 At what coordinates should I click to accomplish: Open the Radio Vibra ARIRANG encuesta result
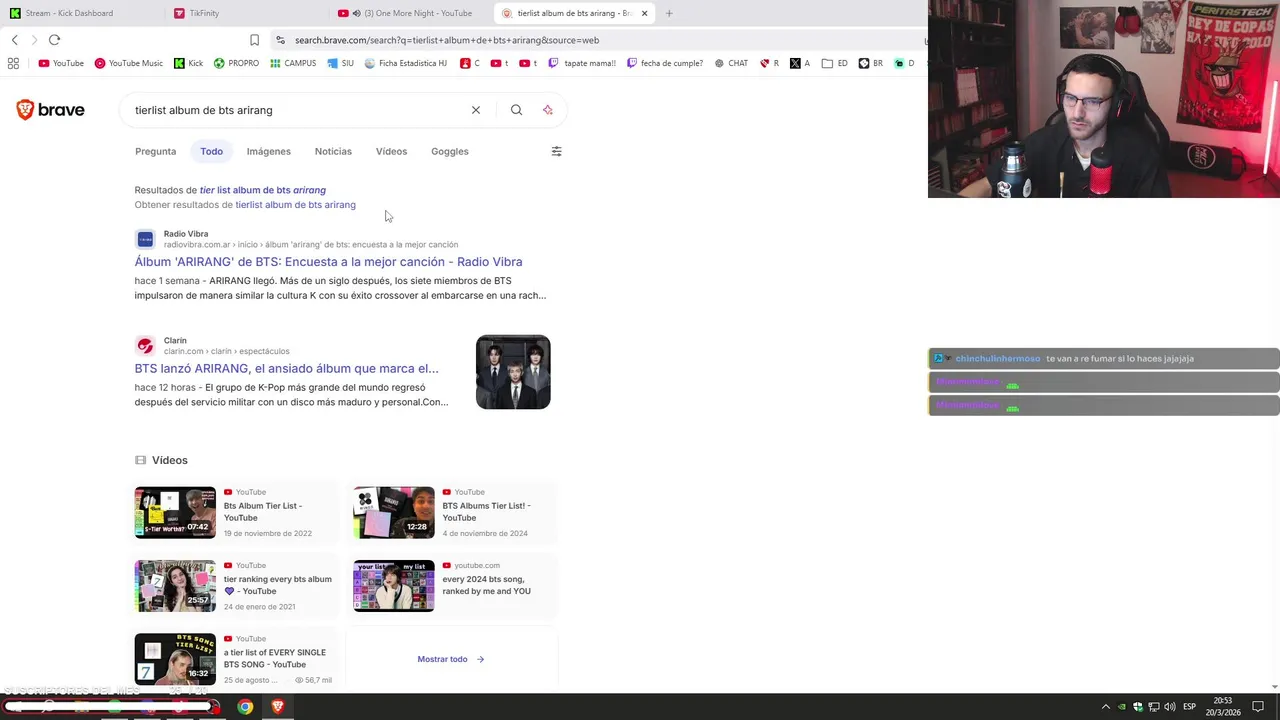pyautogui.click(x=328, y=262)
